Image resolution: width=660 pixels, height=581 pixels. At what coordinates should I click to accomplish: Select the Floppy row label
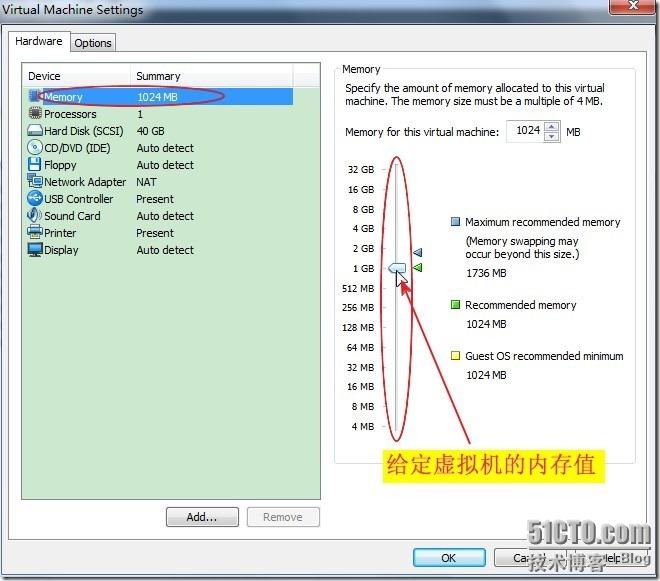60,165
